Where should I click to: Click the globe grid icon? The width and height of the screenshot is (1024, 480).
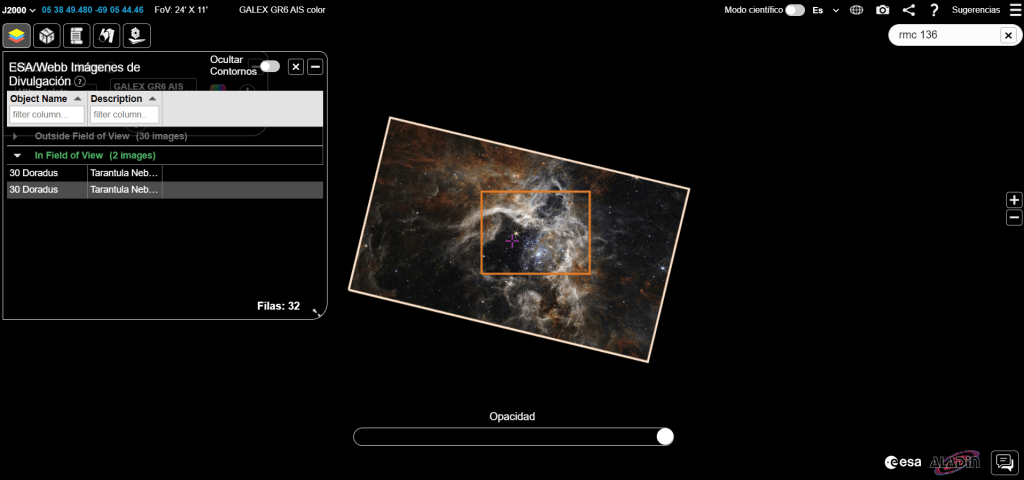[857, 10]
